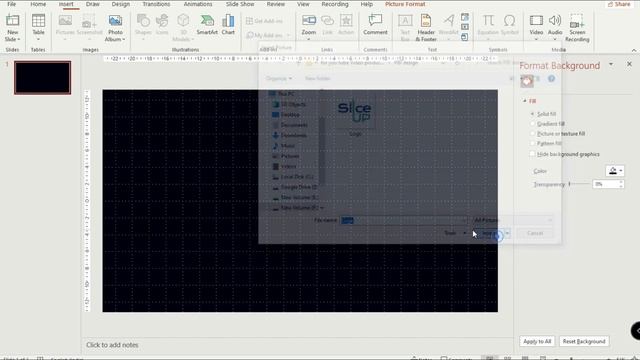Open the Slide Show tab

pyautogui.click(x=240, y=4)
